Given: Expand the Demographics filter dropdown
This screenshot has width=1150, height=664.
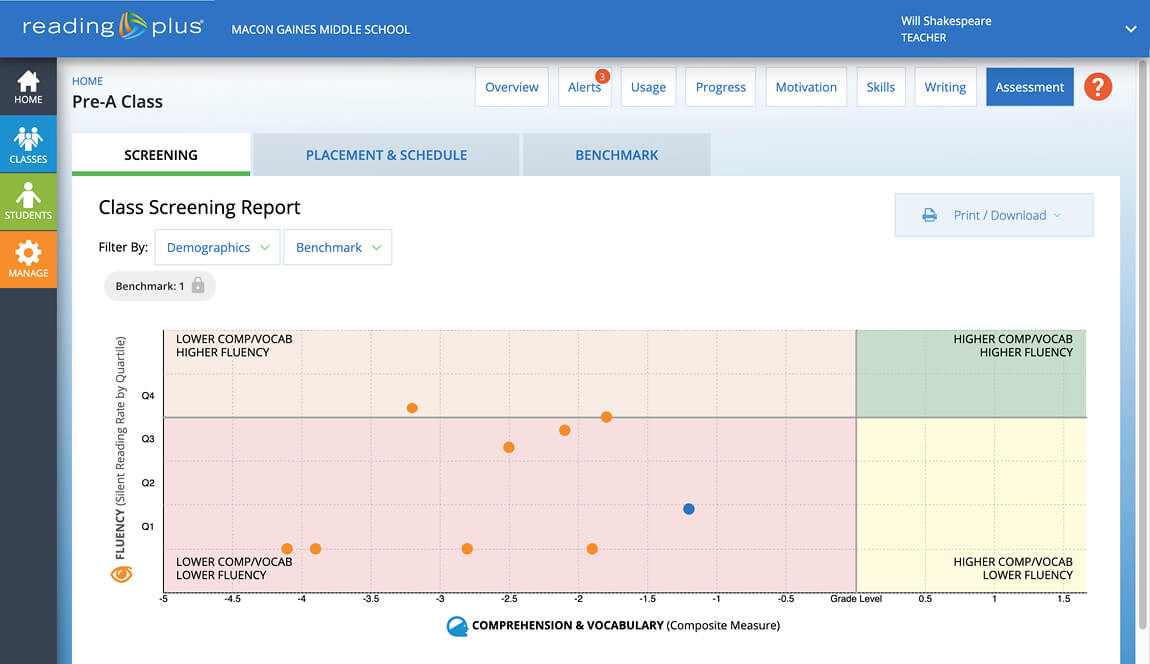Looking at the screenshot, I should (217, 248).
